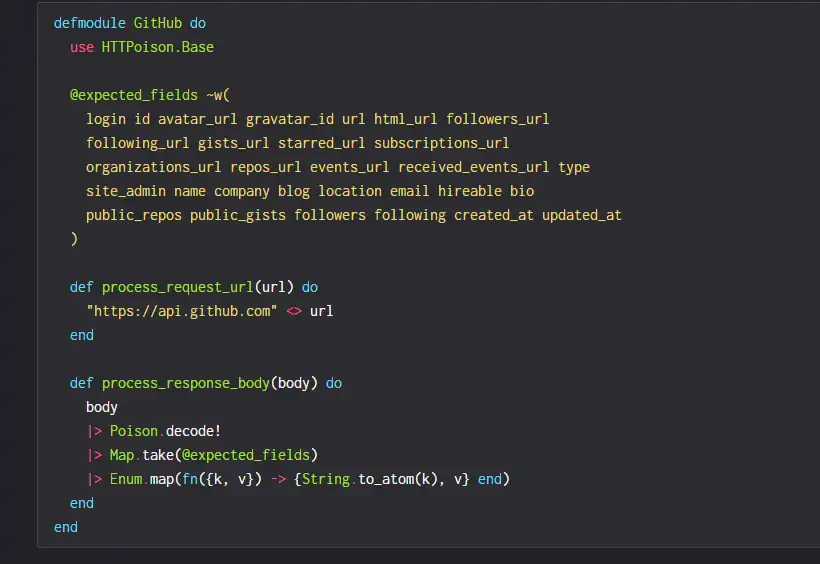
Task: Click the 'hireable' field word
Action: (470, 191)
